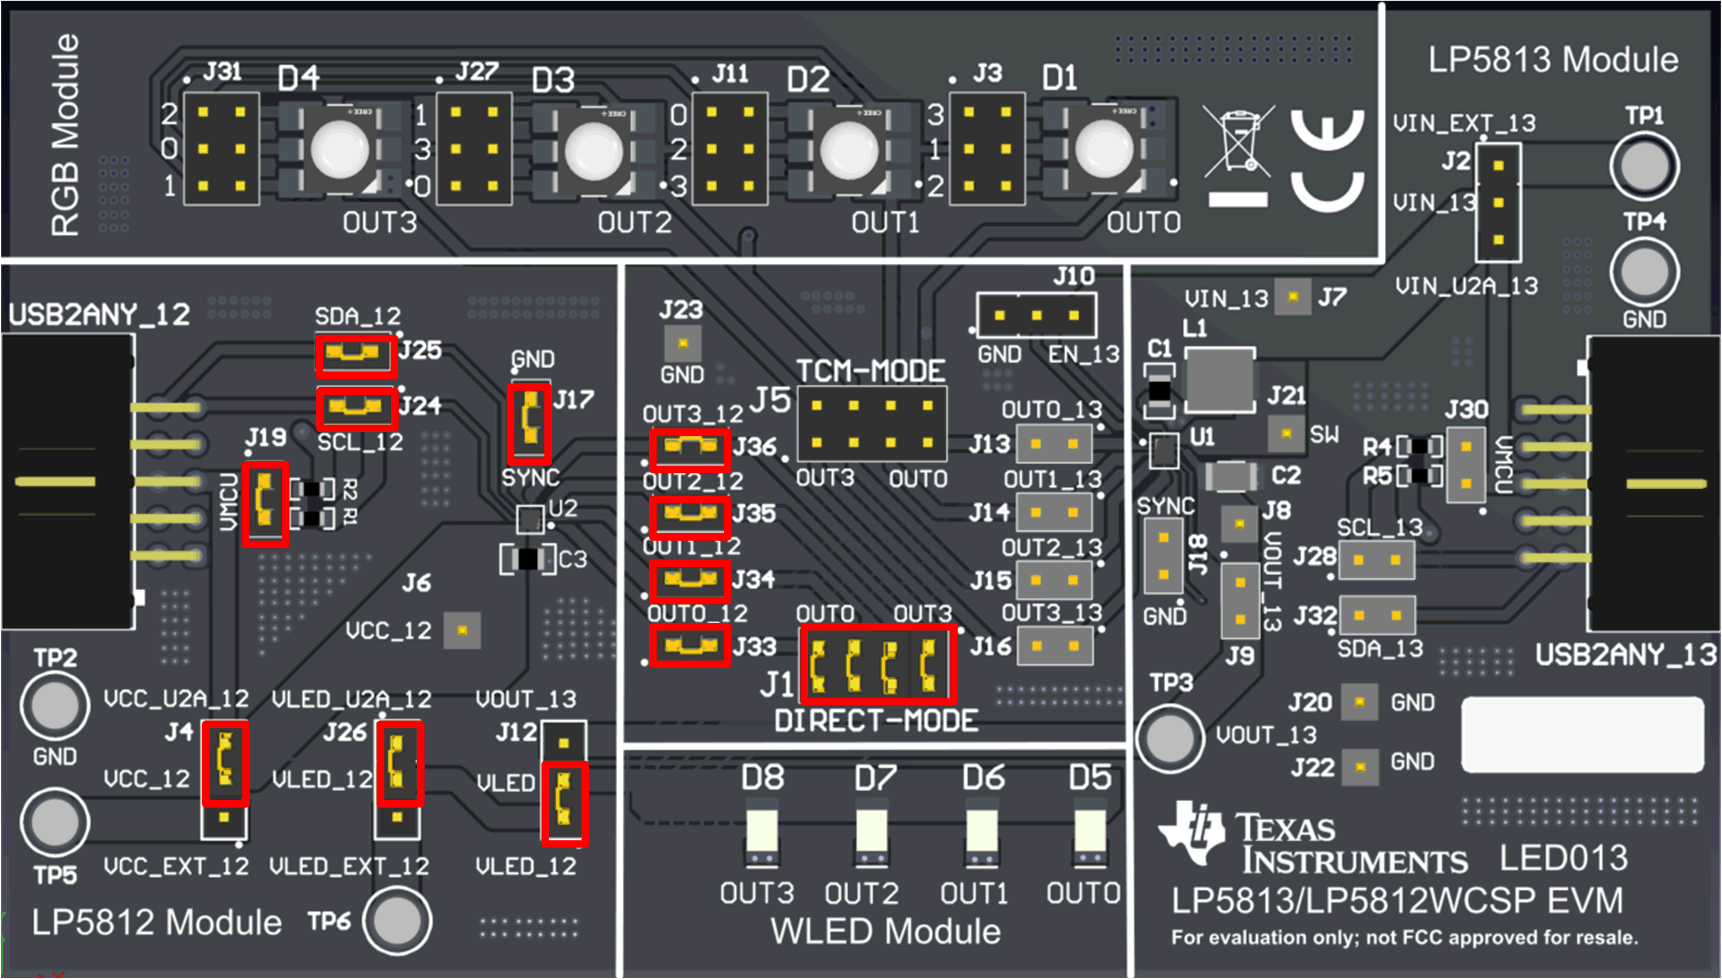Click the D8 white LED
Screen dimensions: 1722x979
(762, 834)
